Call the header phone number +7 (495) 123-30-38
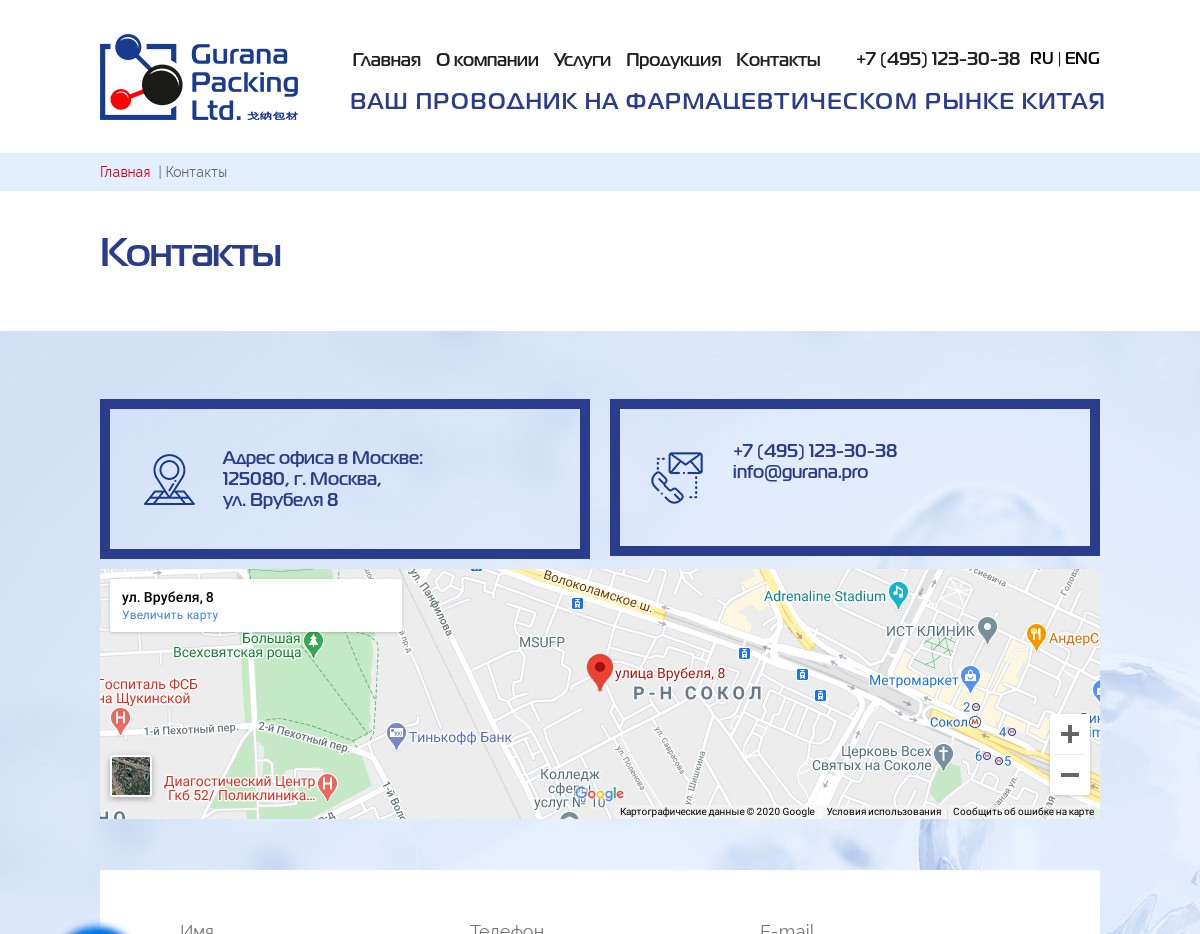 point(938,59)
